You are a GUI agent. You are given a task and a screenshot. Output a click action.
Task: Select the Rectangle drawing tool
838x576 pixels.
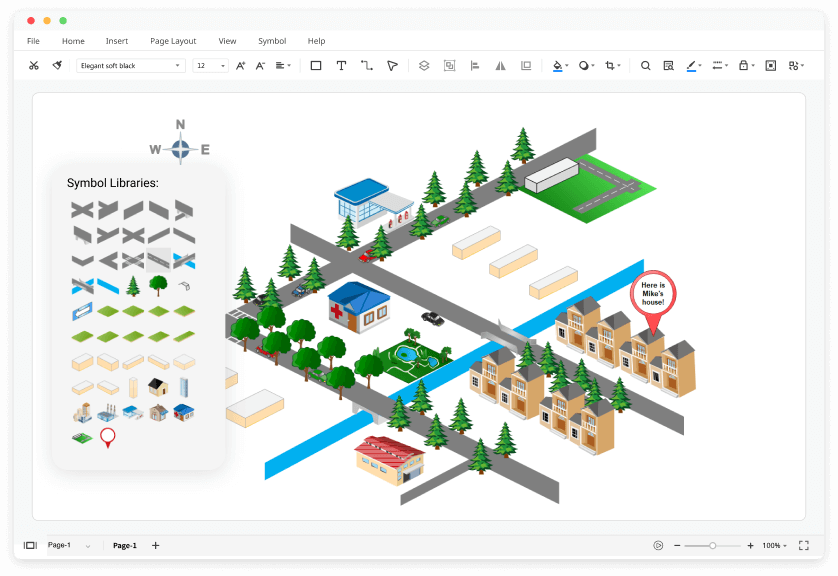(315, 65)
